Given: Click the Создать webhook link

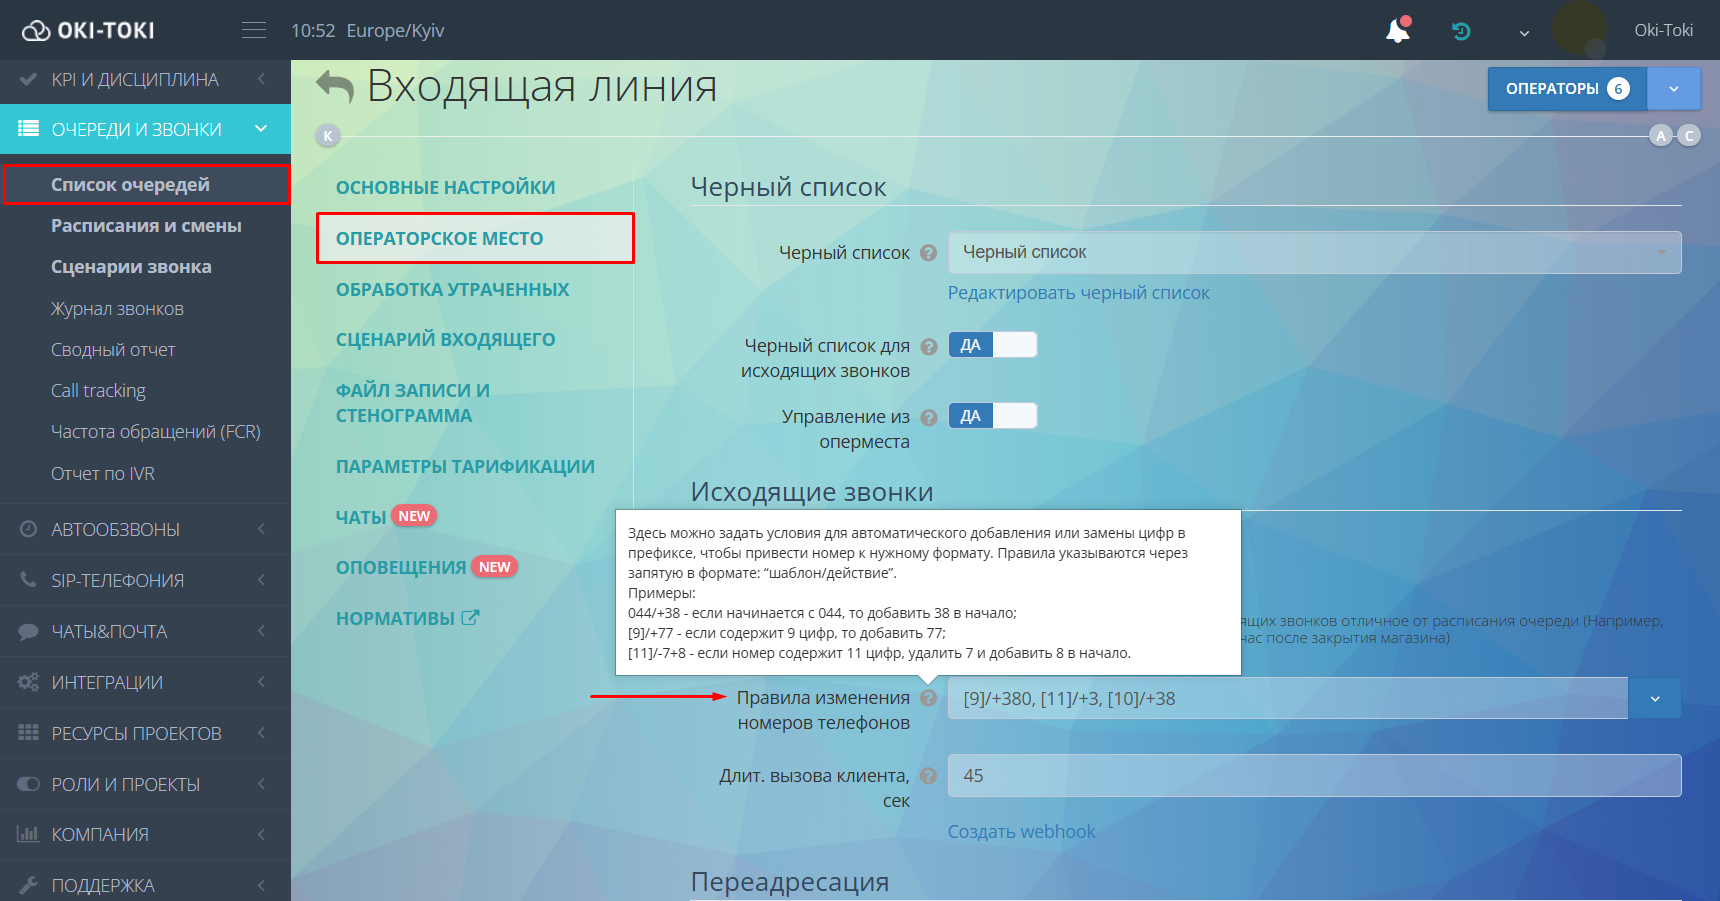Looking at the screenshot, I should (1021, 831).
